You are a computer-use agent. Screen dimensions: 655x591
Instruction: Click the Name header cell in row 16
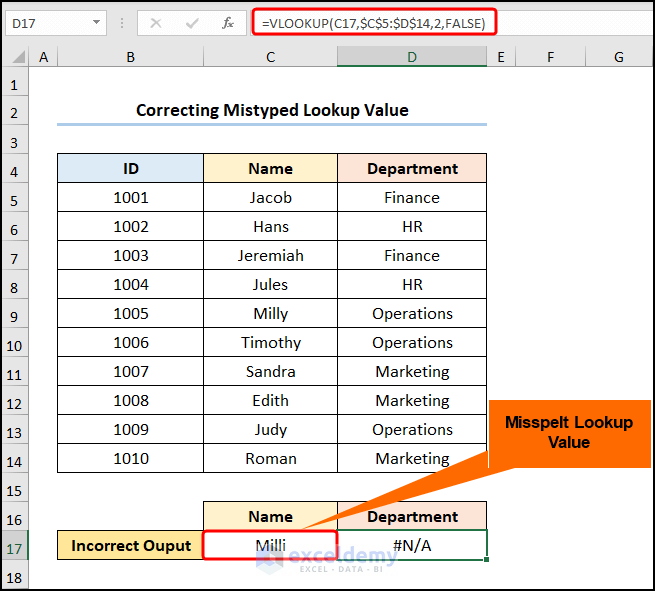(x=270, y=516)
